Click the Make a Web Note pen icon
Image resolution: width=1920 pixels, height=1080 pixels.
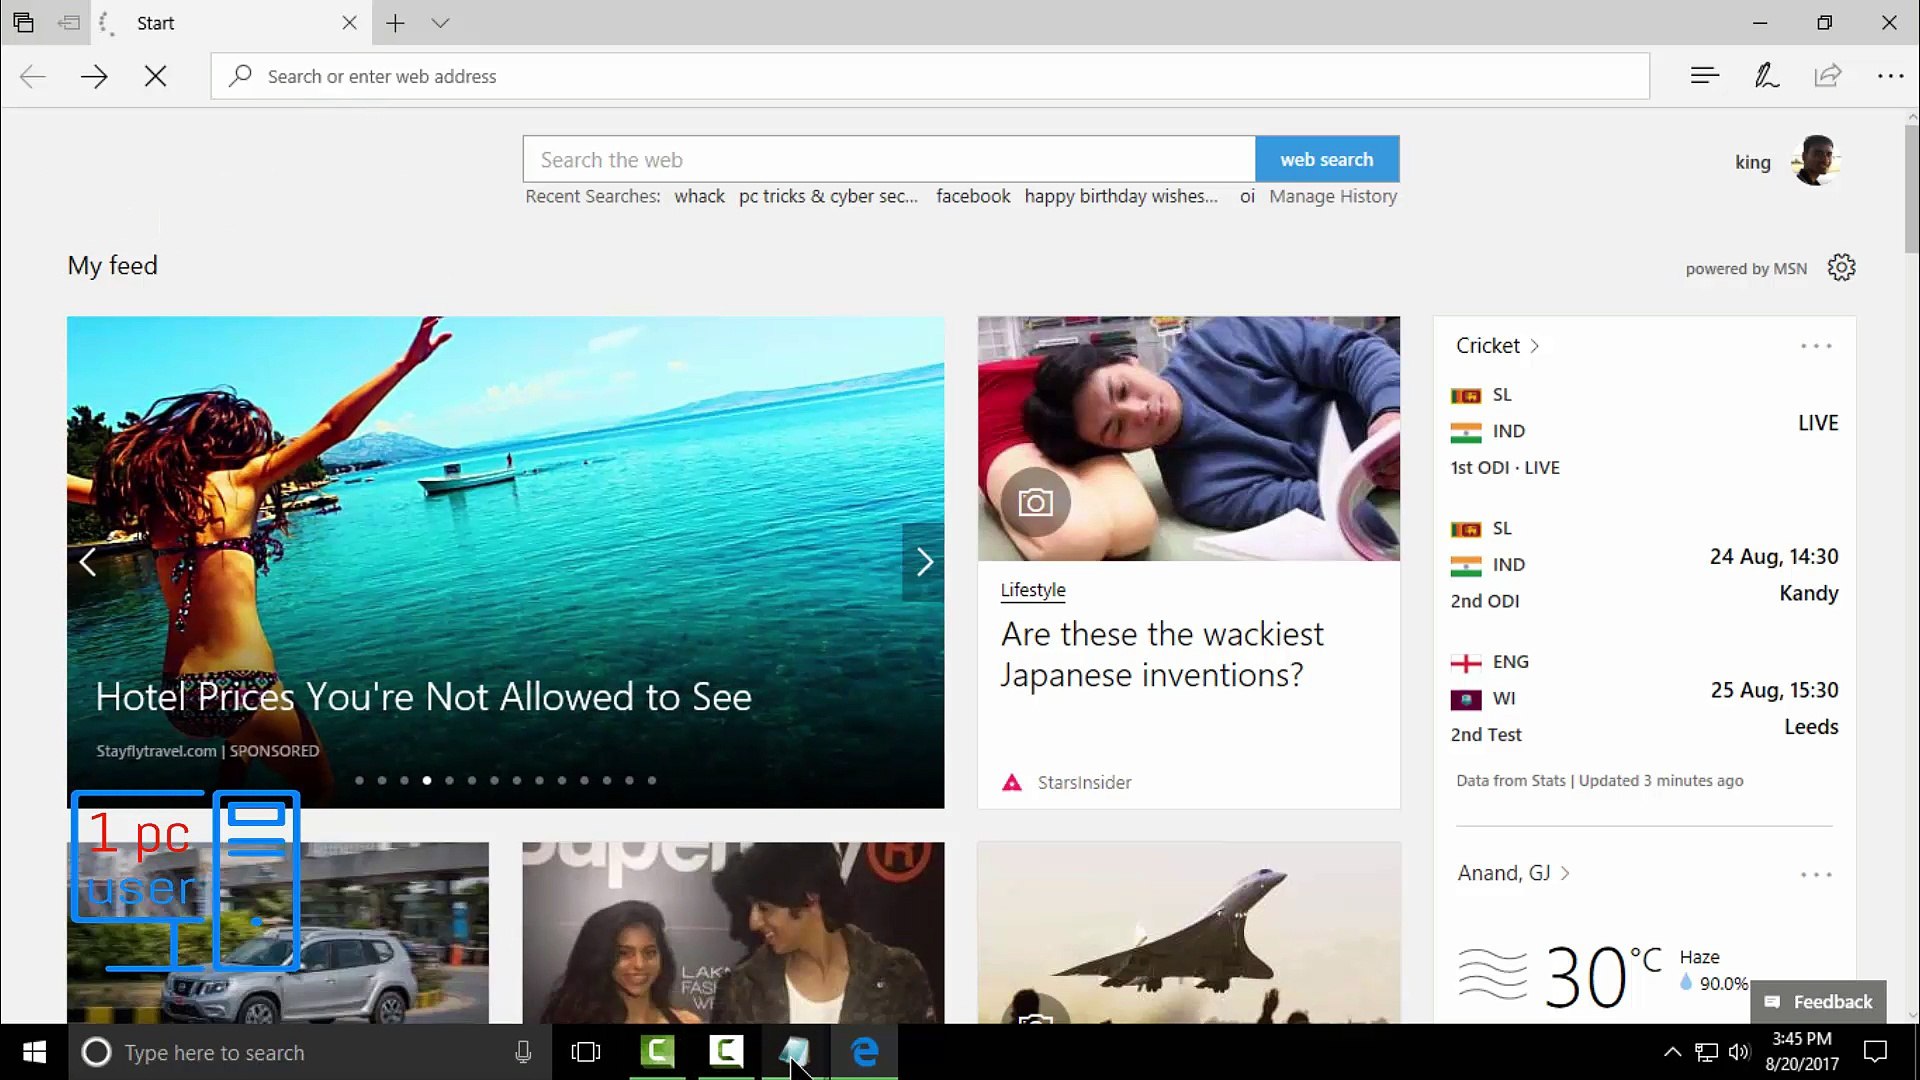click(1766, 76)
